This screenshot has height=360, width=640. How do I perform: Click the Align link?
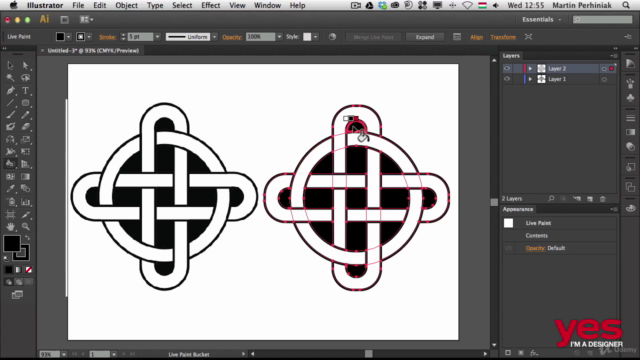(476, 37)
